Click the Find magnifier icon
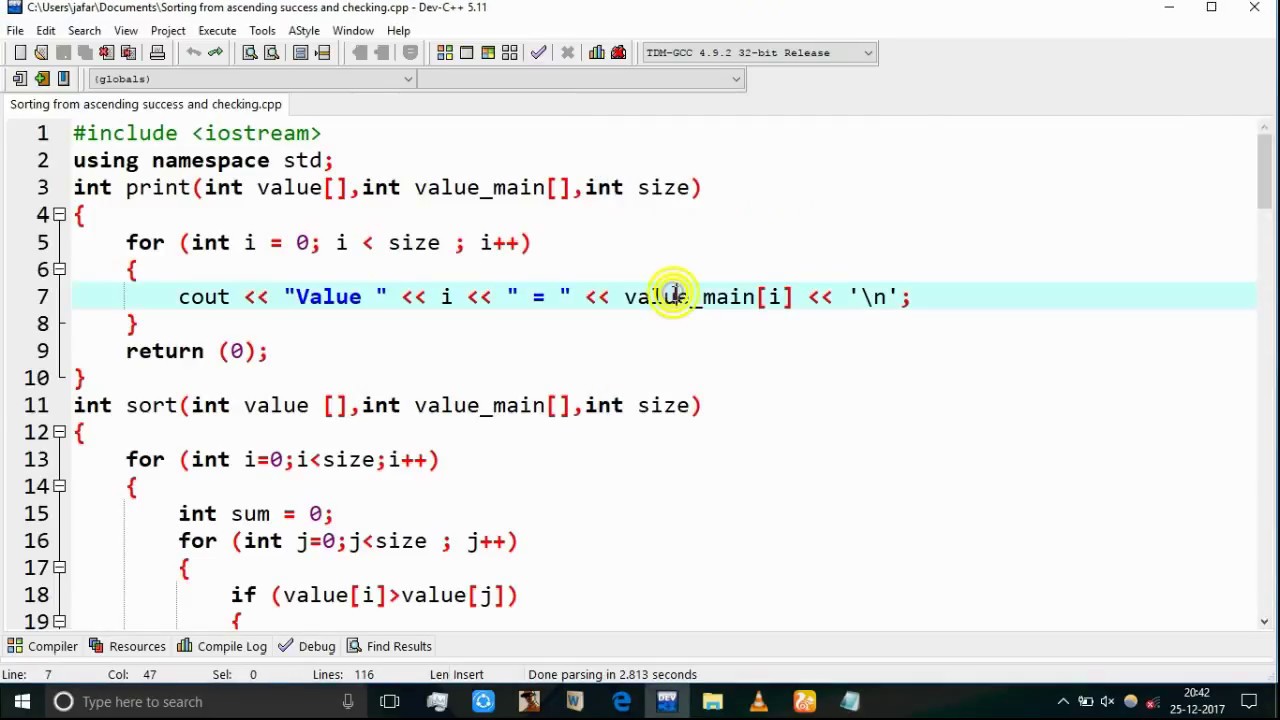 coord(250,53)
